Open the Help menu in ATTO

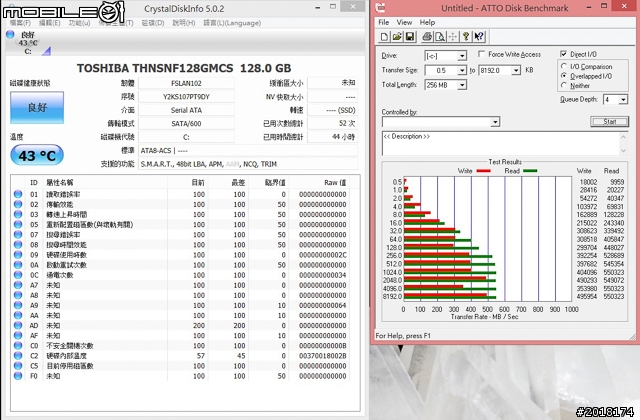[427, 22]
